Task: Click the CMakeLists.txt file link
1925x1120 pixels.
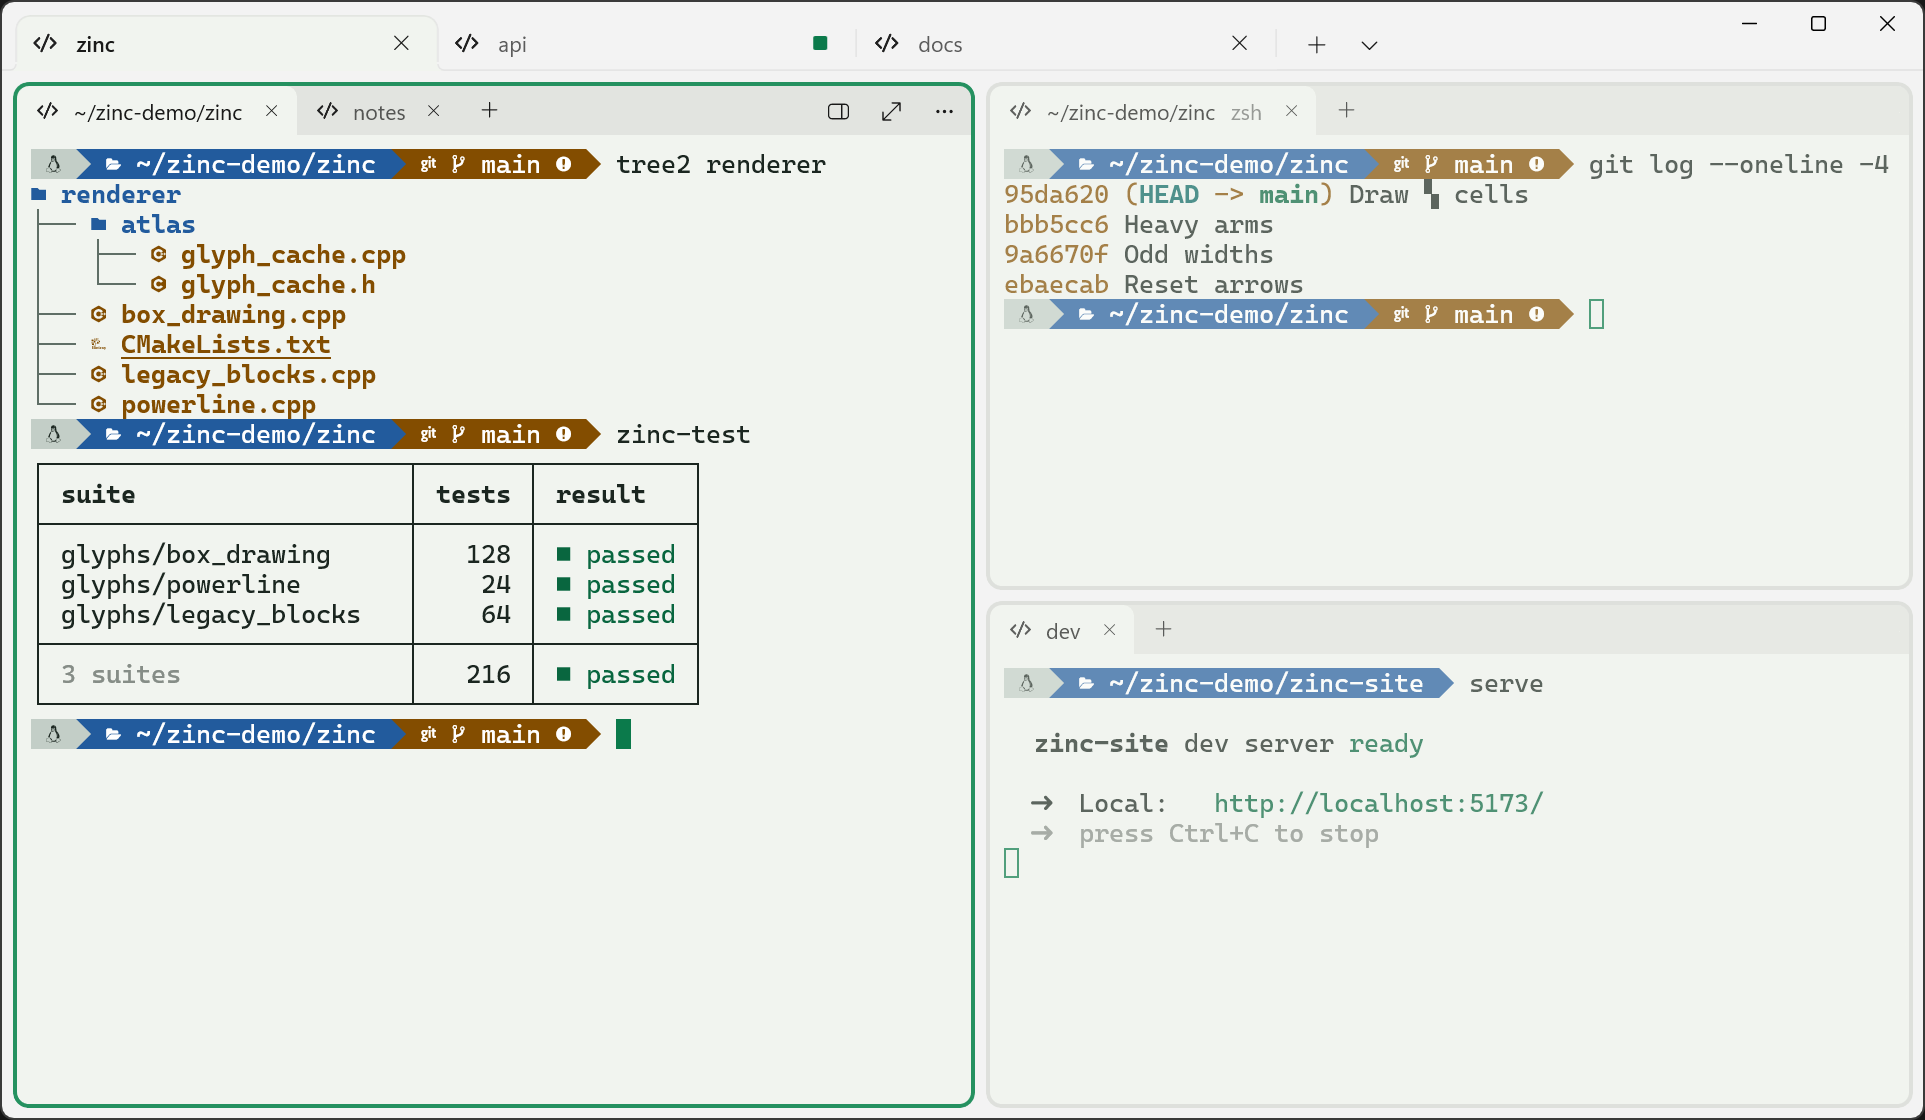Action: (x=225, y=345)
